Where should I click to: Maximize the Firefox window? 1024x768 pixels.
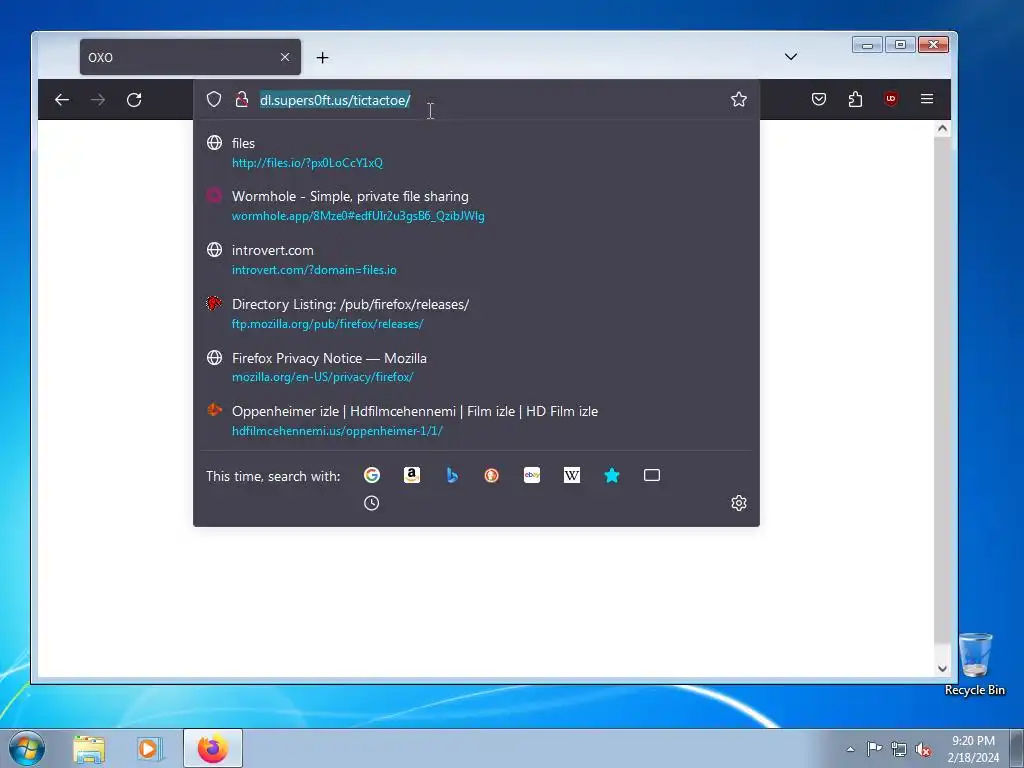[x=900, y=44]
